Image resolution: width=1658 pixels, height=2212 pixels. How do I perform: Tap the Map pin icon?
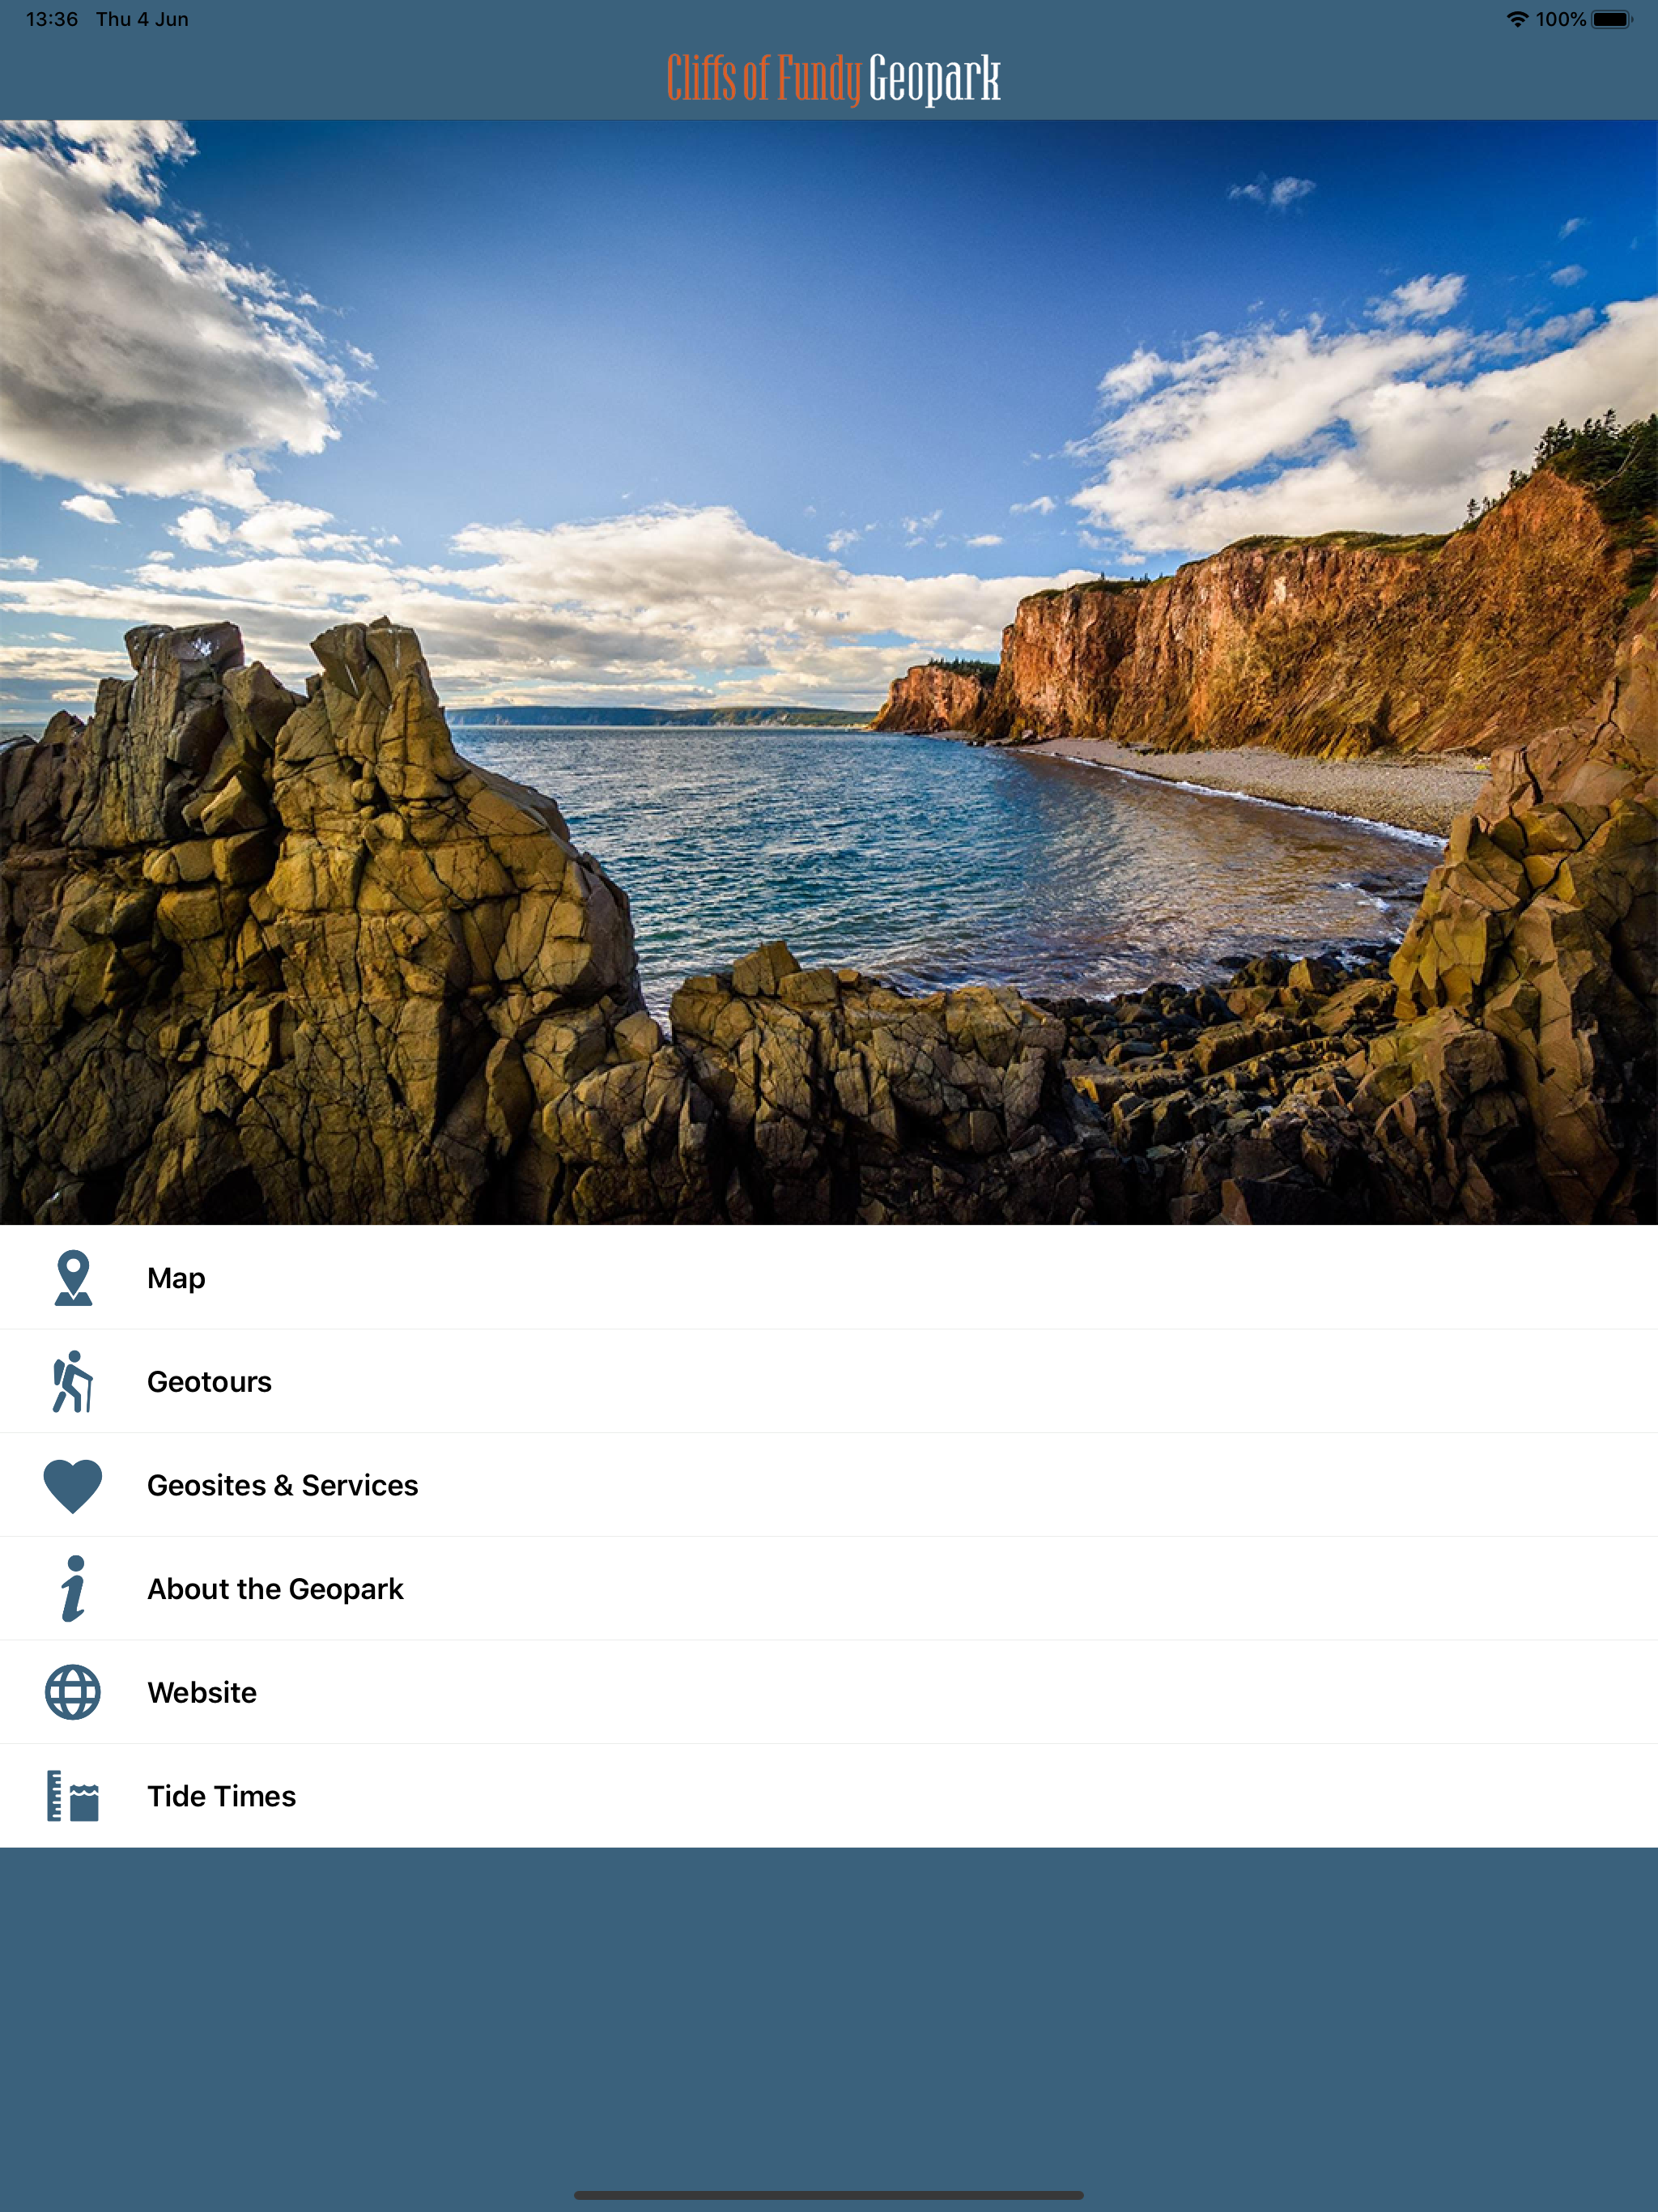click(73, 1277)
